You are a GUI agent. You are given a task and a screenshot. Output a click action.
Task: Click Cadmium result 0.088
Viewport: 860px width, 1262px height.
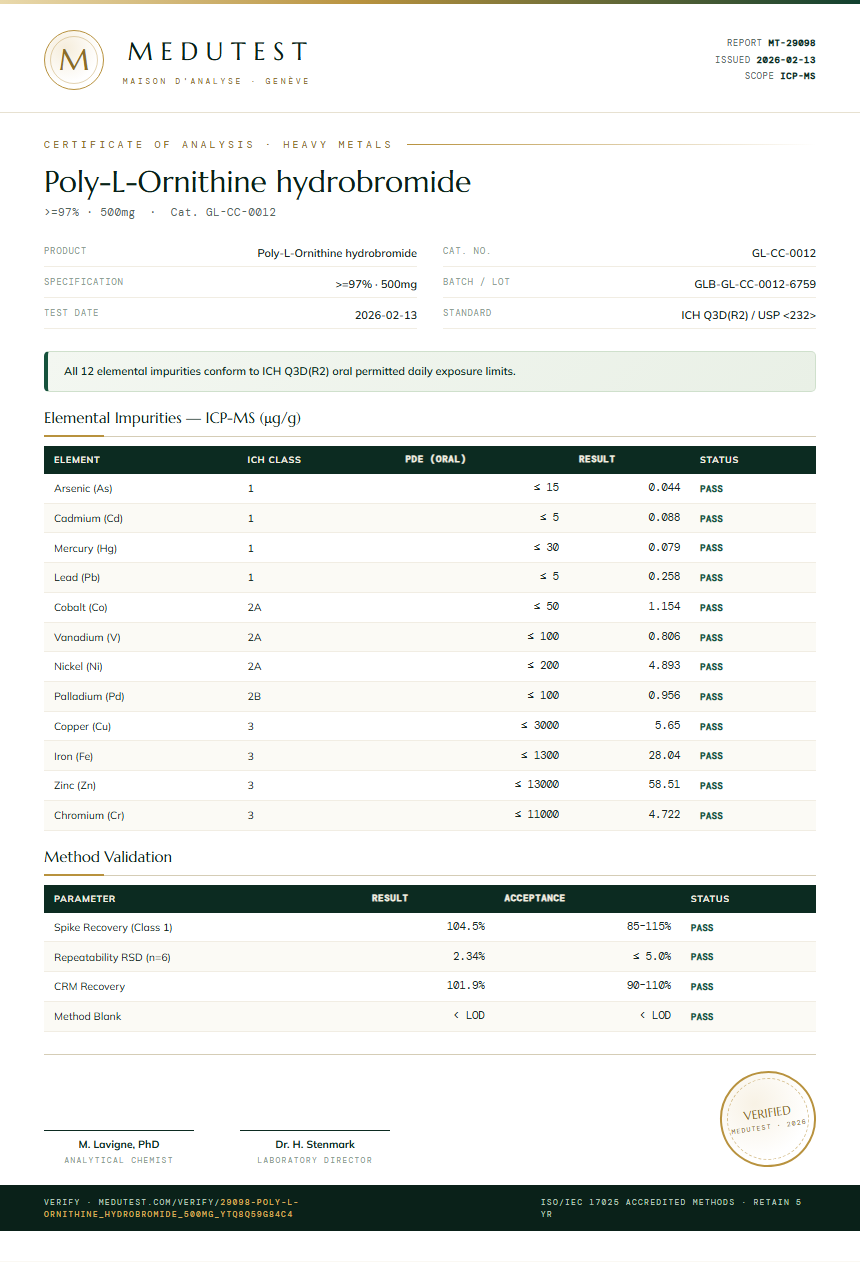click(664, 518)
